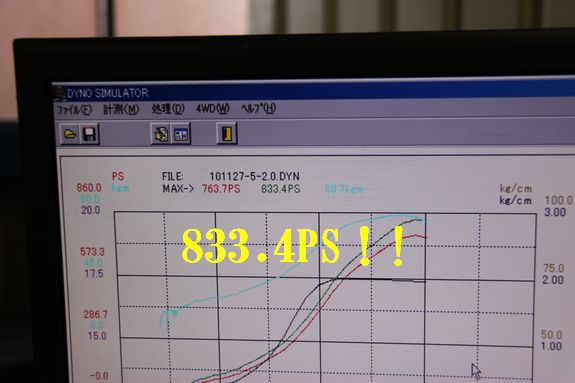Viewport: 575px width, 383px height.
Task: Click the blue window-layout toolbar icon
Action: tap(181, 134)
